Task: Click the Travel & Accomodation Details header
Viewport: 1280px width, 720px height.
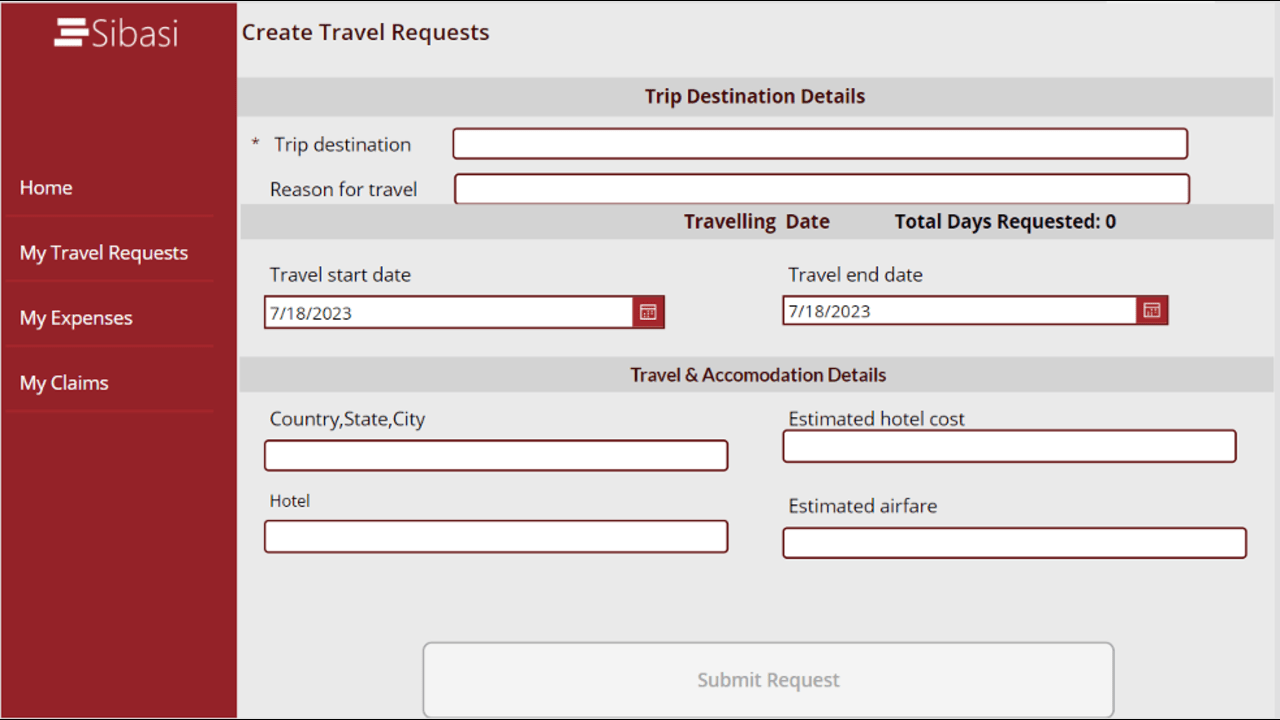Action: click(x=758, y=375)
